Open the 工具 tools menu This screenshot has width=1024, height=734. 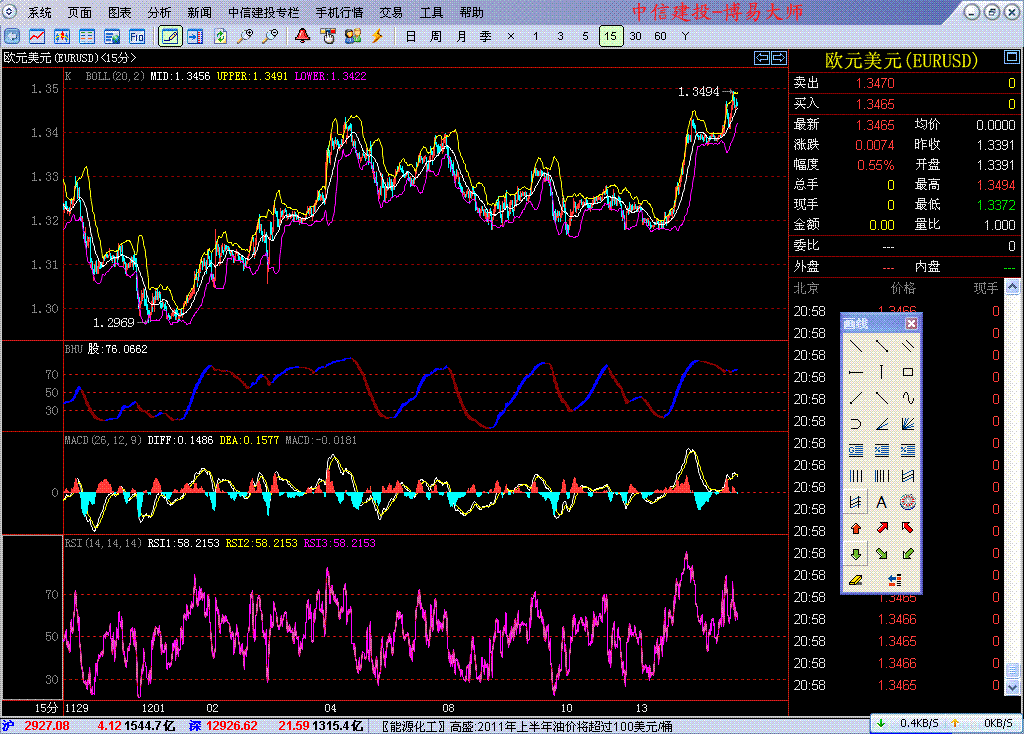pos(431,13)
